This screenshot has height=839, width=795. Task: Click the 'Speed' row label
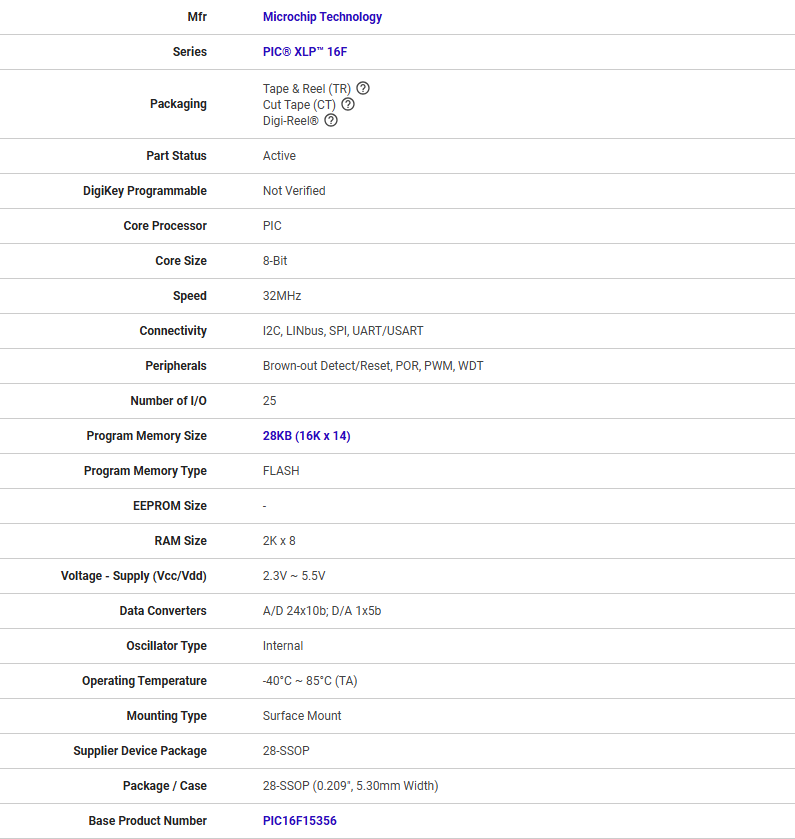[189, 295]
